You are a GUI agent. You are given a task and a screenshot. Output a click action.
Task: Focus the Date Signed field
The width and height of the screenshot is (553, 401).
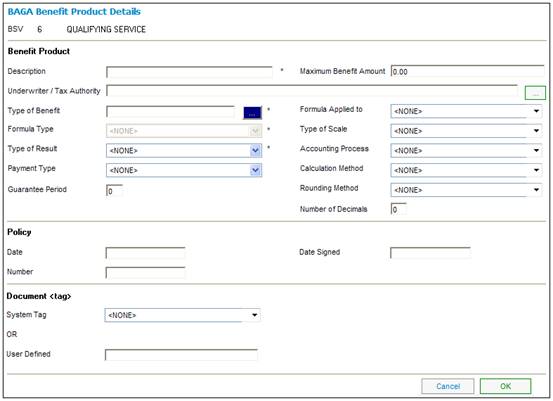point(430,253)
